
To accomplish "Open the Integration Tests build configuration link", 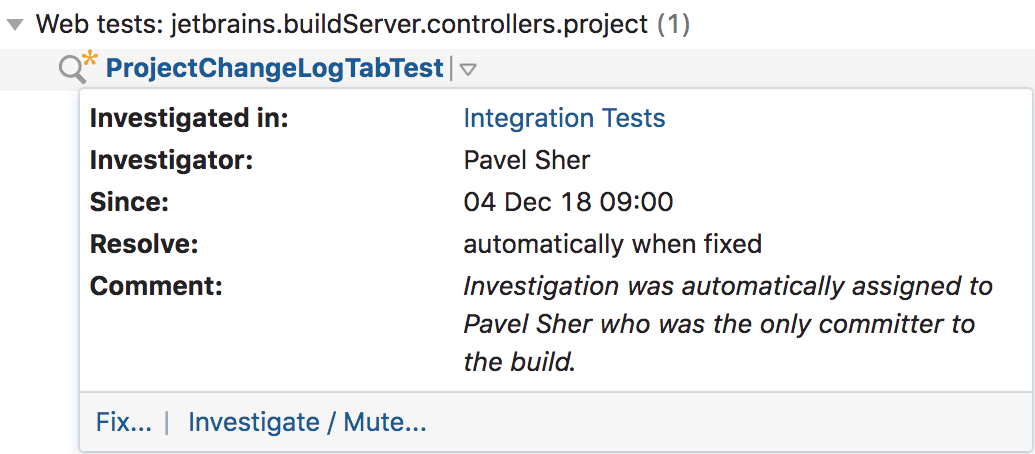I will [564, 118].
